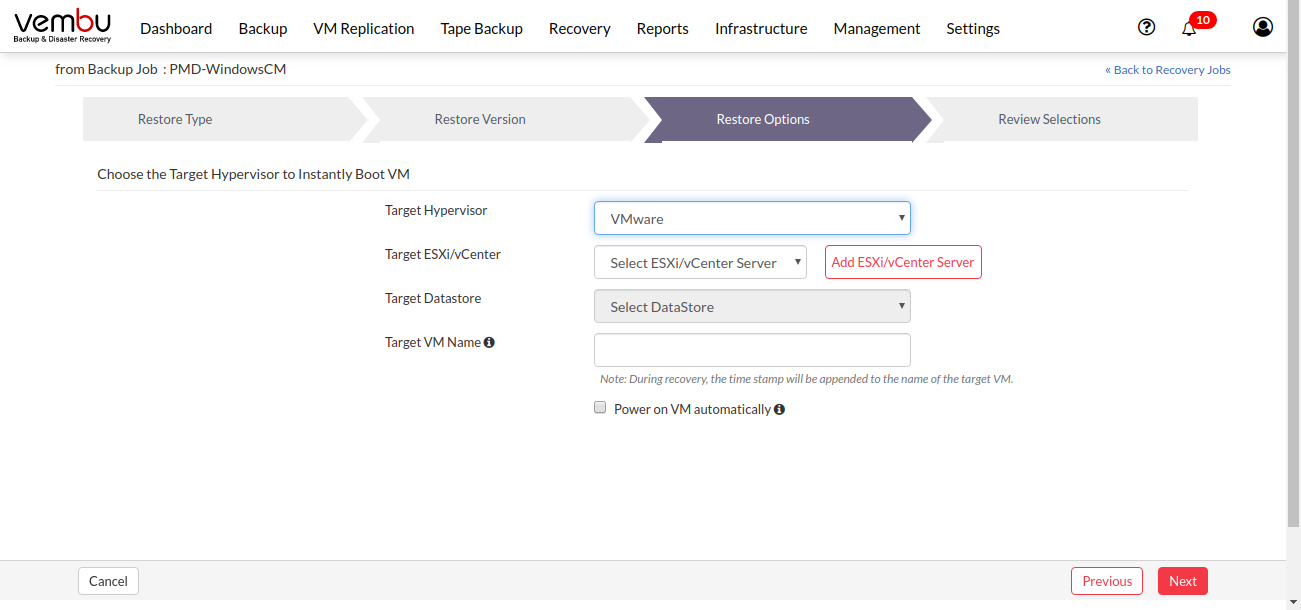Open the Management menu
Image resolution: width=1301 pixels, height=610 pixels.
pyautogui.click(x=877, y=28)
